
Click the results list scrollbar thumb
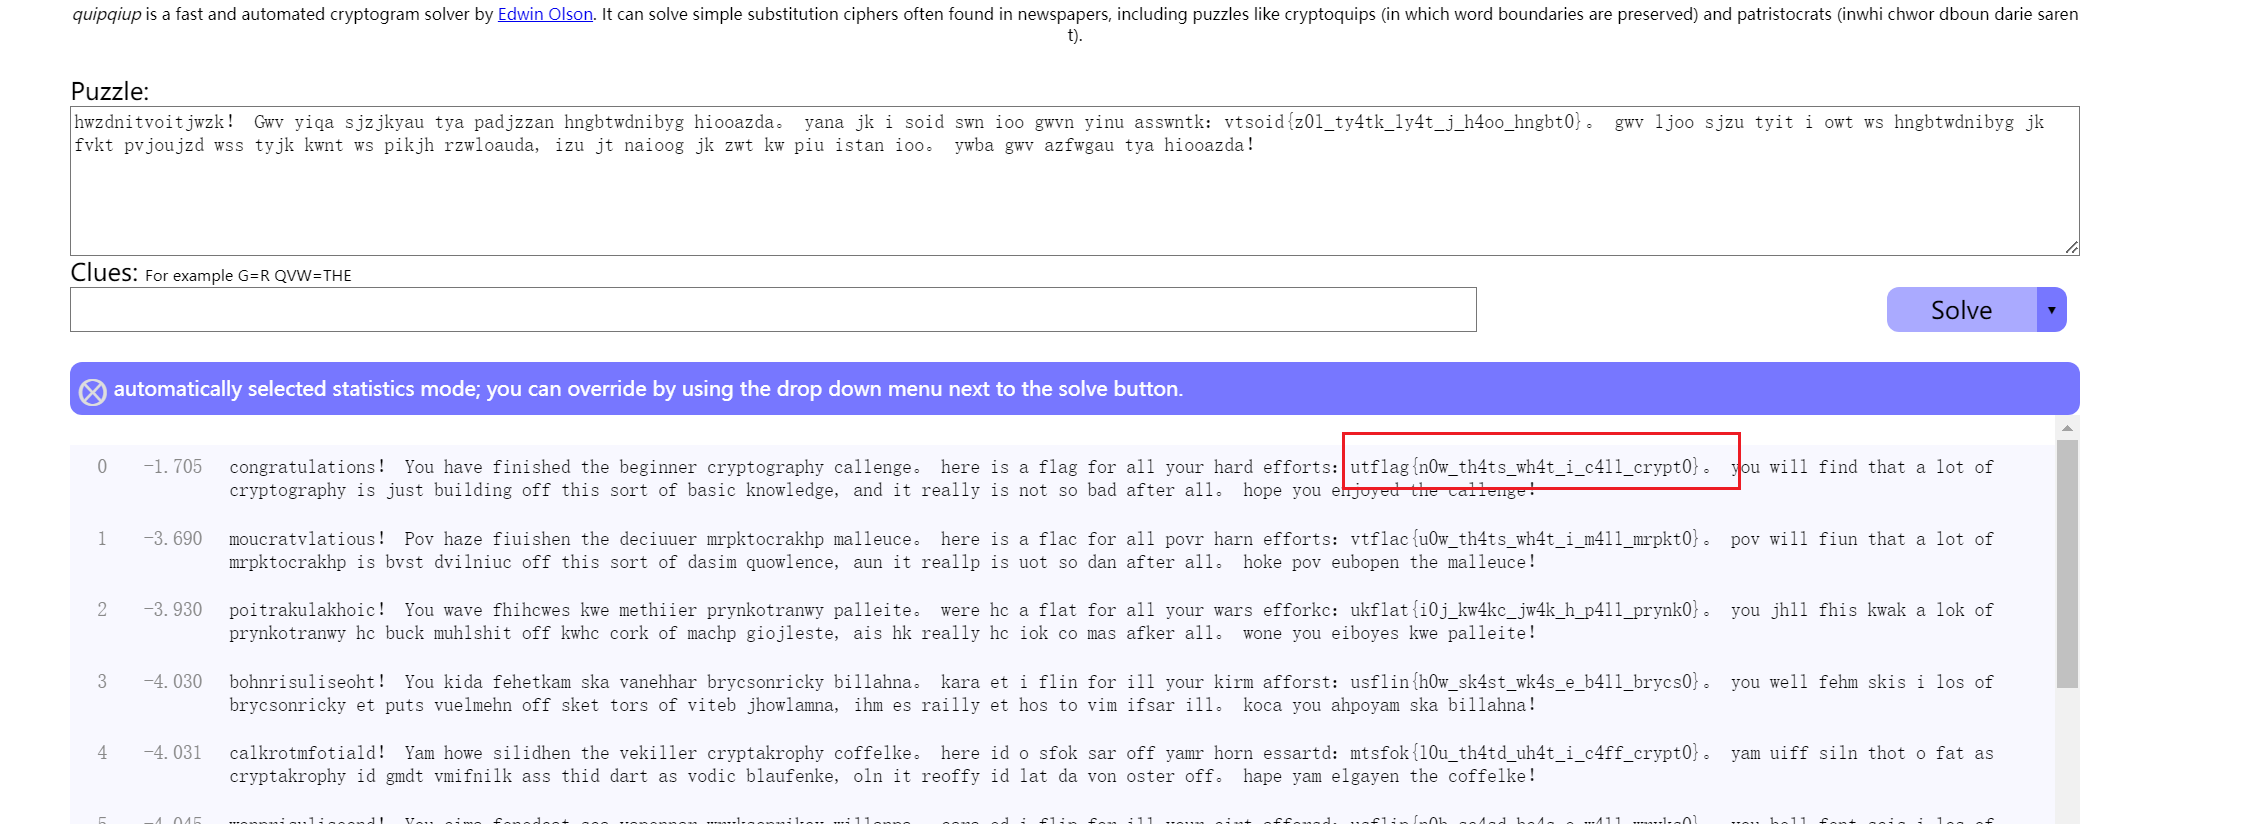pyautogui.click(x=2067, y=563)
